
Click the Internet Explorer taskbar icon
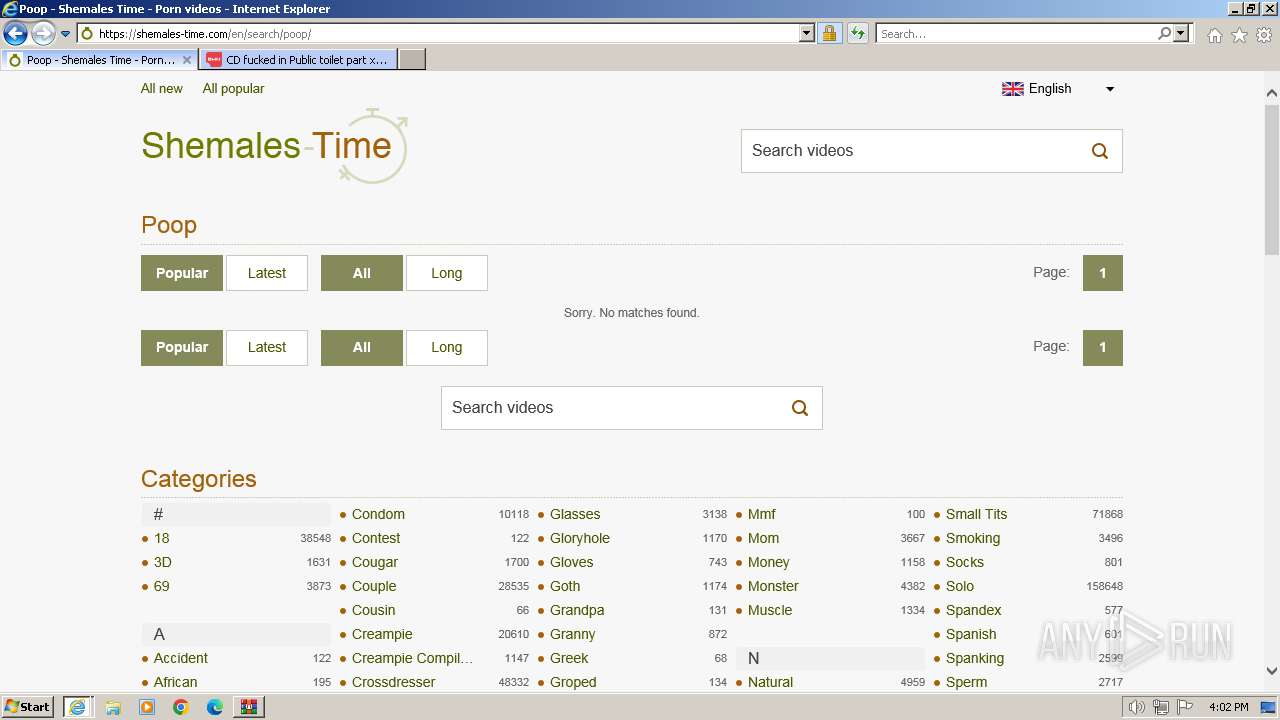click(x=77, y=707)
